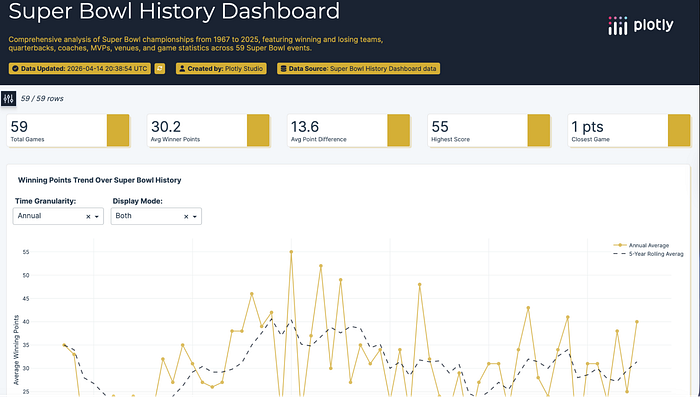Open the filter controls sliders icon

coord(8,99)
